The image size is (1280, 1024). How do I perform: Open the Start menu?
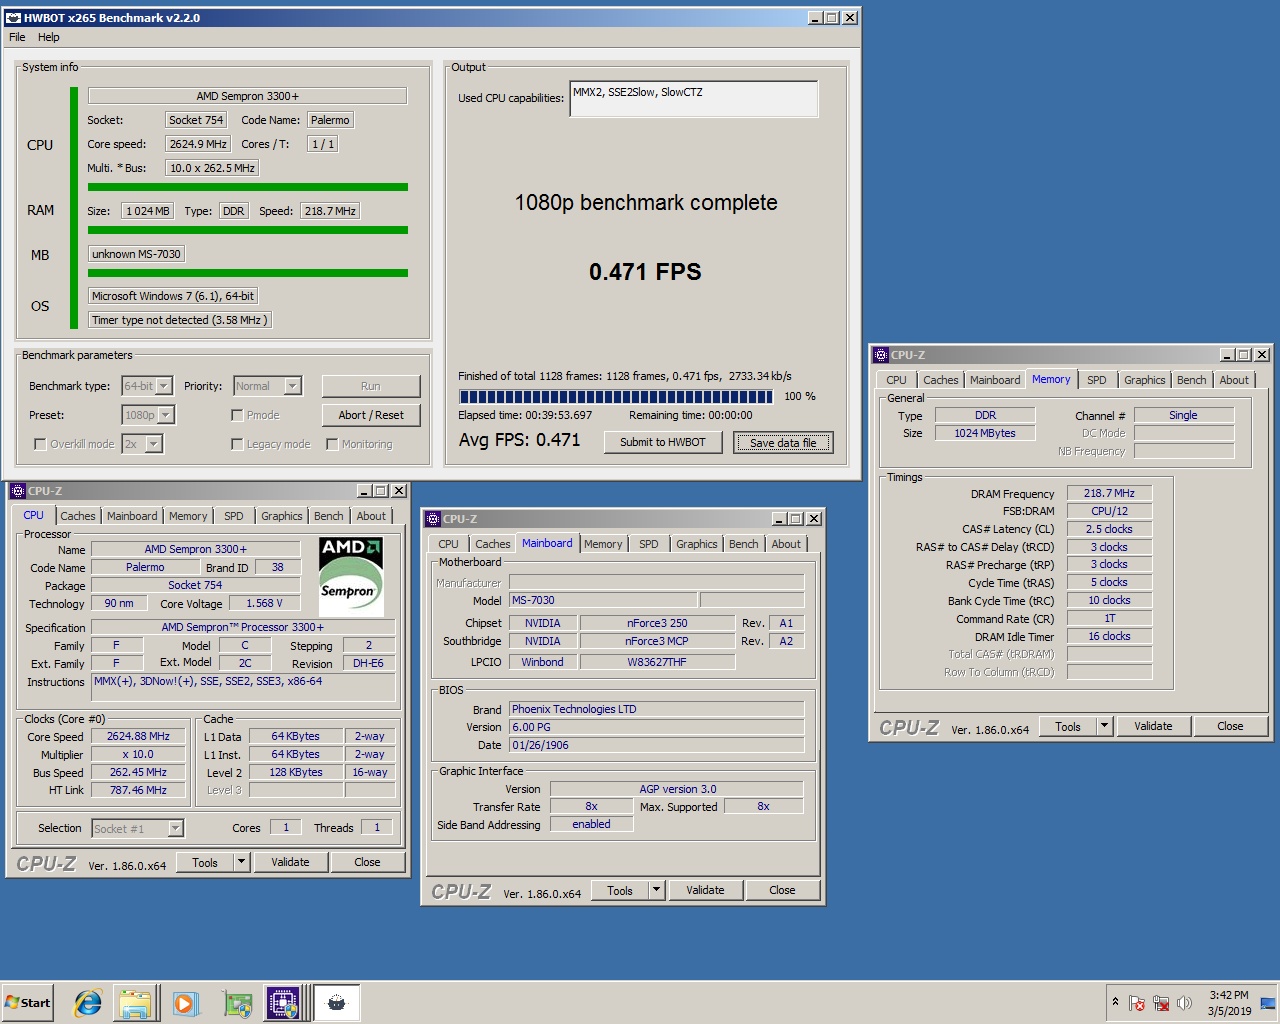[x=28, y=1002]
